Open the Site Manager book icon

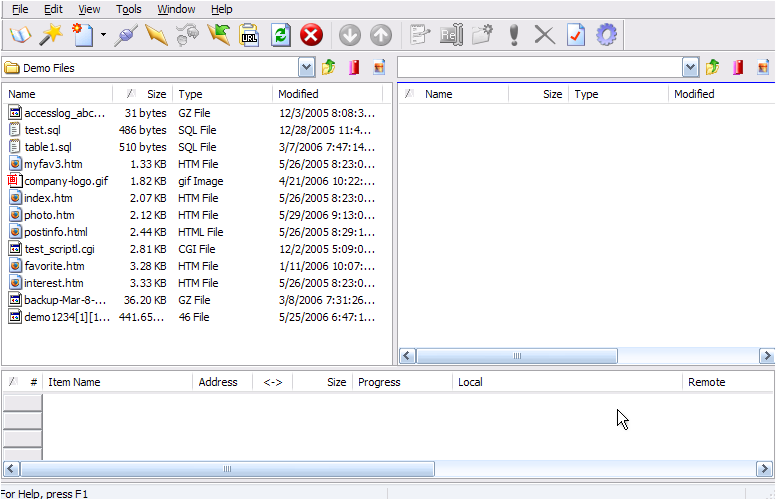click(x=21, y=35)
